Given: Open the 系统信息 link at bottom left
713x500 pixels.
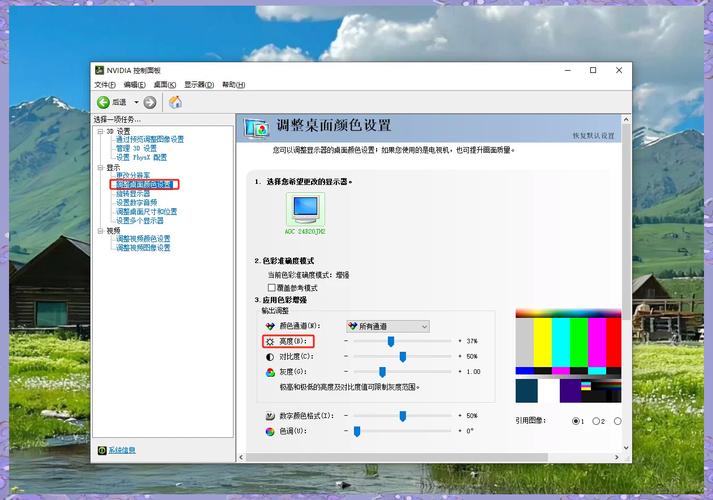Looking at the screenshot, I should click(122, 450).
